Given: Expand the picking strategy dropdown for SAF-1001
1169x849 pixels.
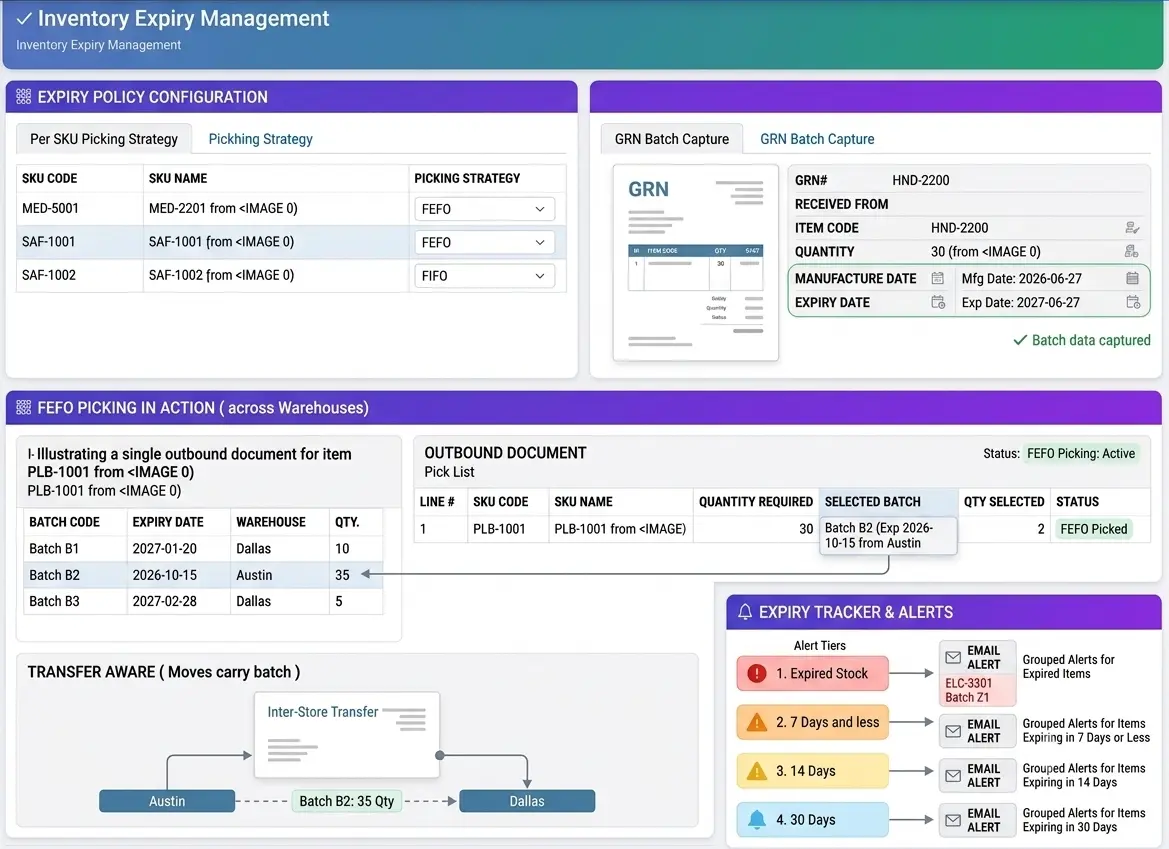Looking at the screenshot, I should [485, 242].
